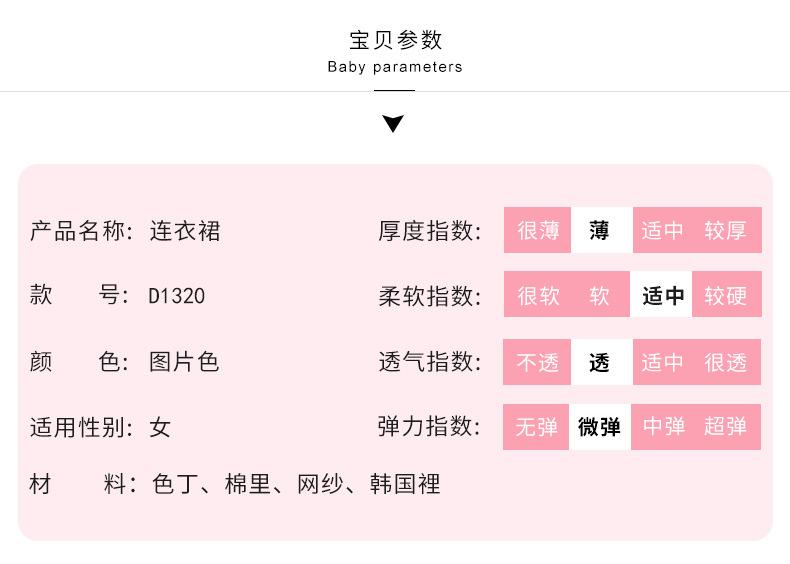Pick 超弹 in the elasticity index
The height and width of the screenshot is (564, 790).
[x=726, y=427]
